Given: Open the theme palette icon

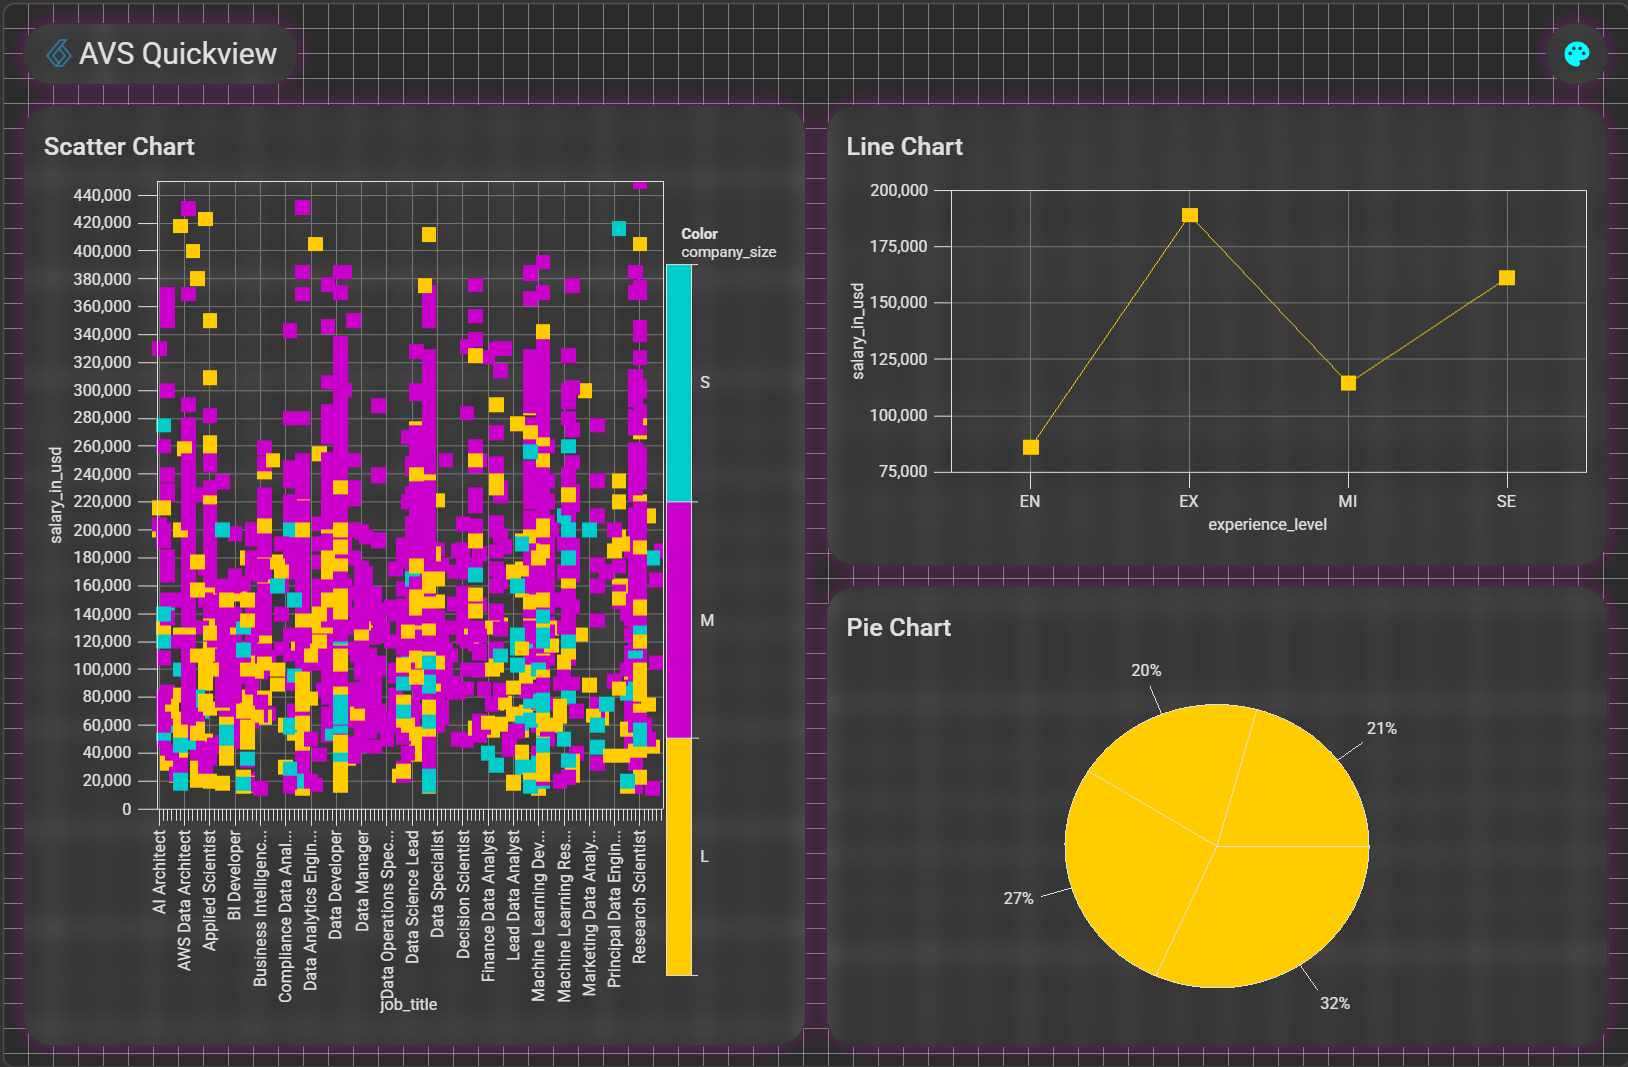Looking at the screenshot, I should (1577, 54).
